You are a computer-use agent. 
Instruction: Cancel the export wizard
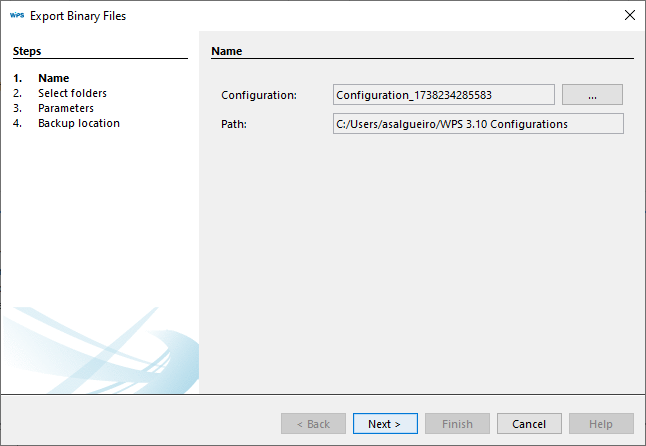tap(529, 424)
